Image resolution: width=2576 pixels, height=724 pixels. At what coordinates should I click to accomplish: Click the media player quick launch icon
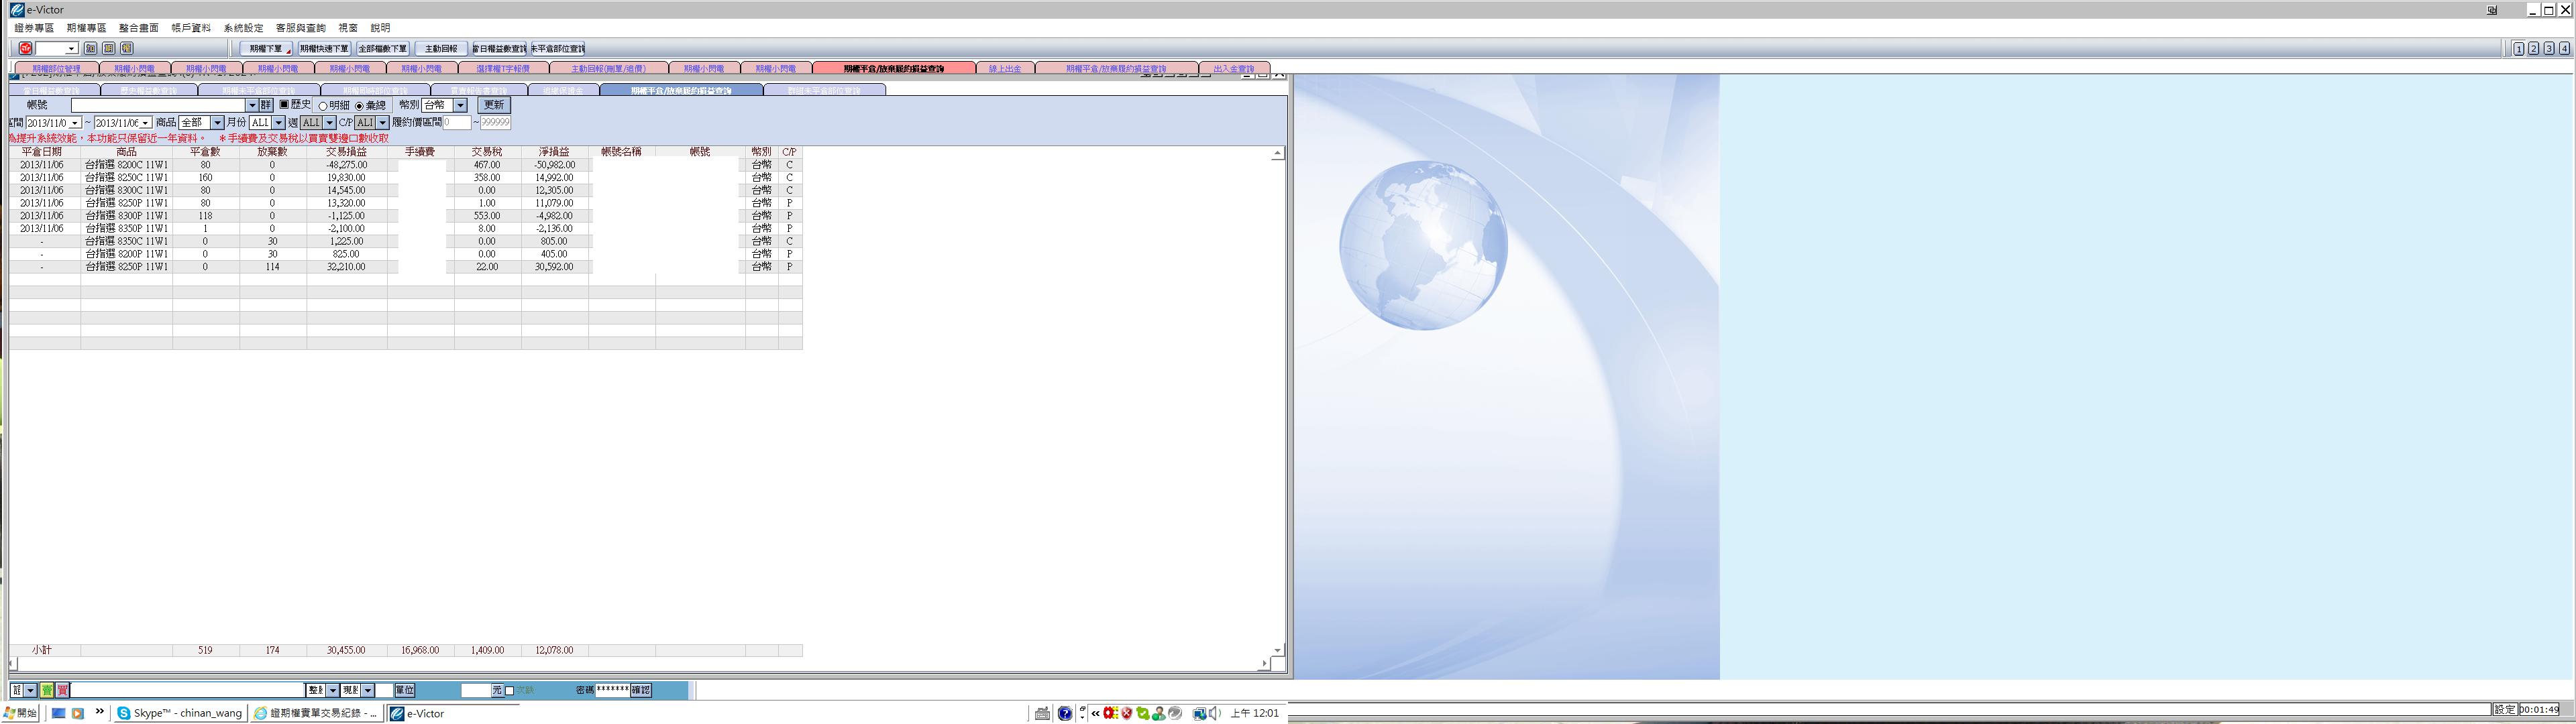pos(77,713)
